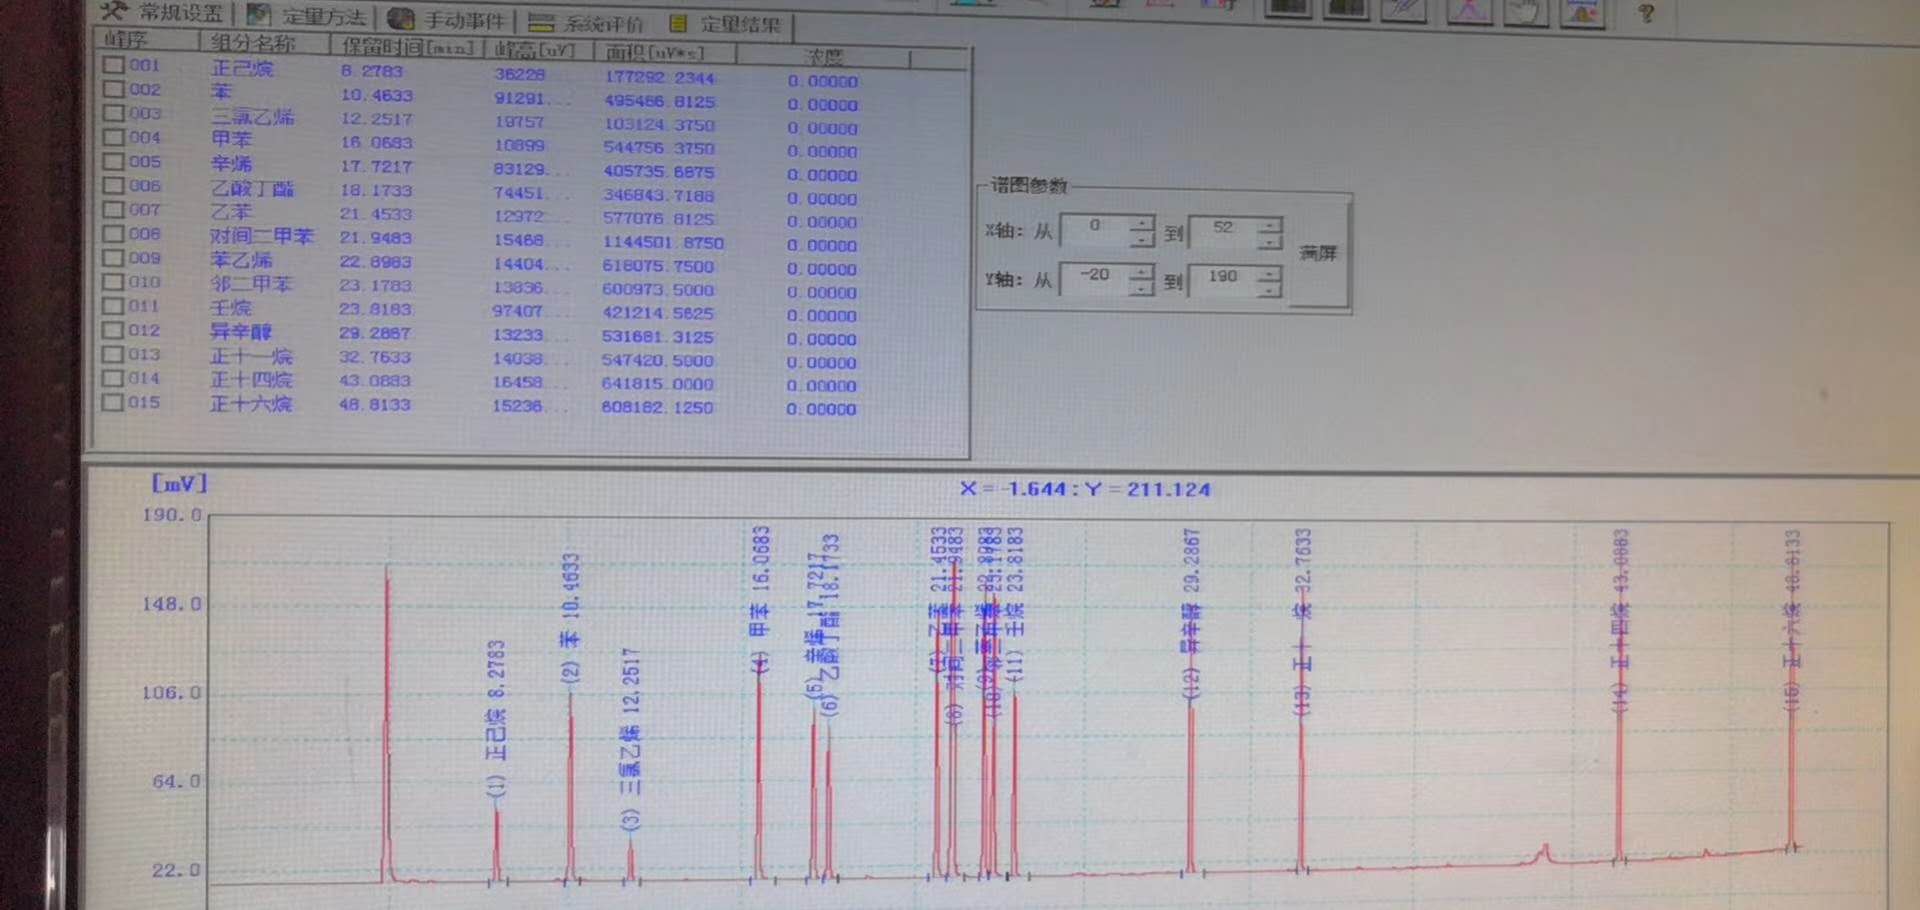
Task: Switch to the 系统评价 tab
Action: tap(602, 23)
